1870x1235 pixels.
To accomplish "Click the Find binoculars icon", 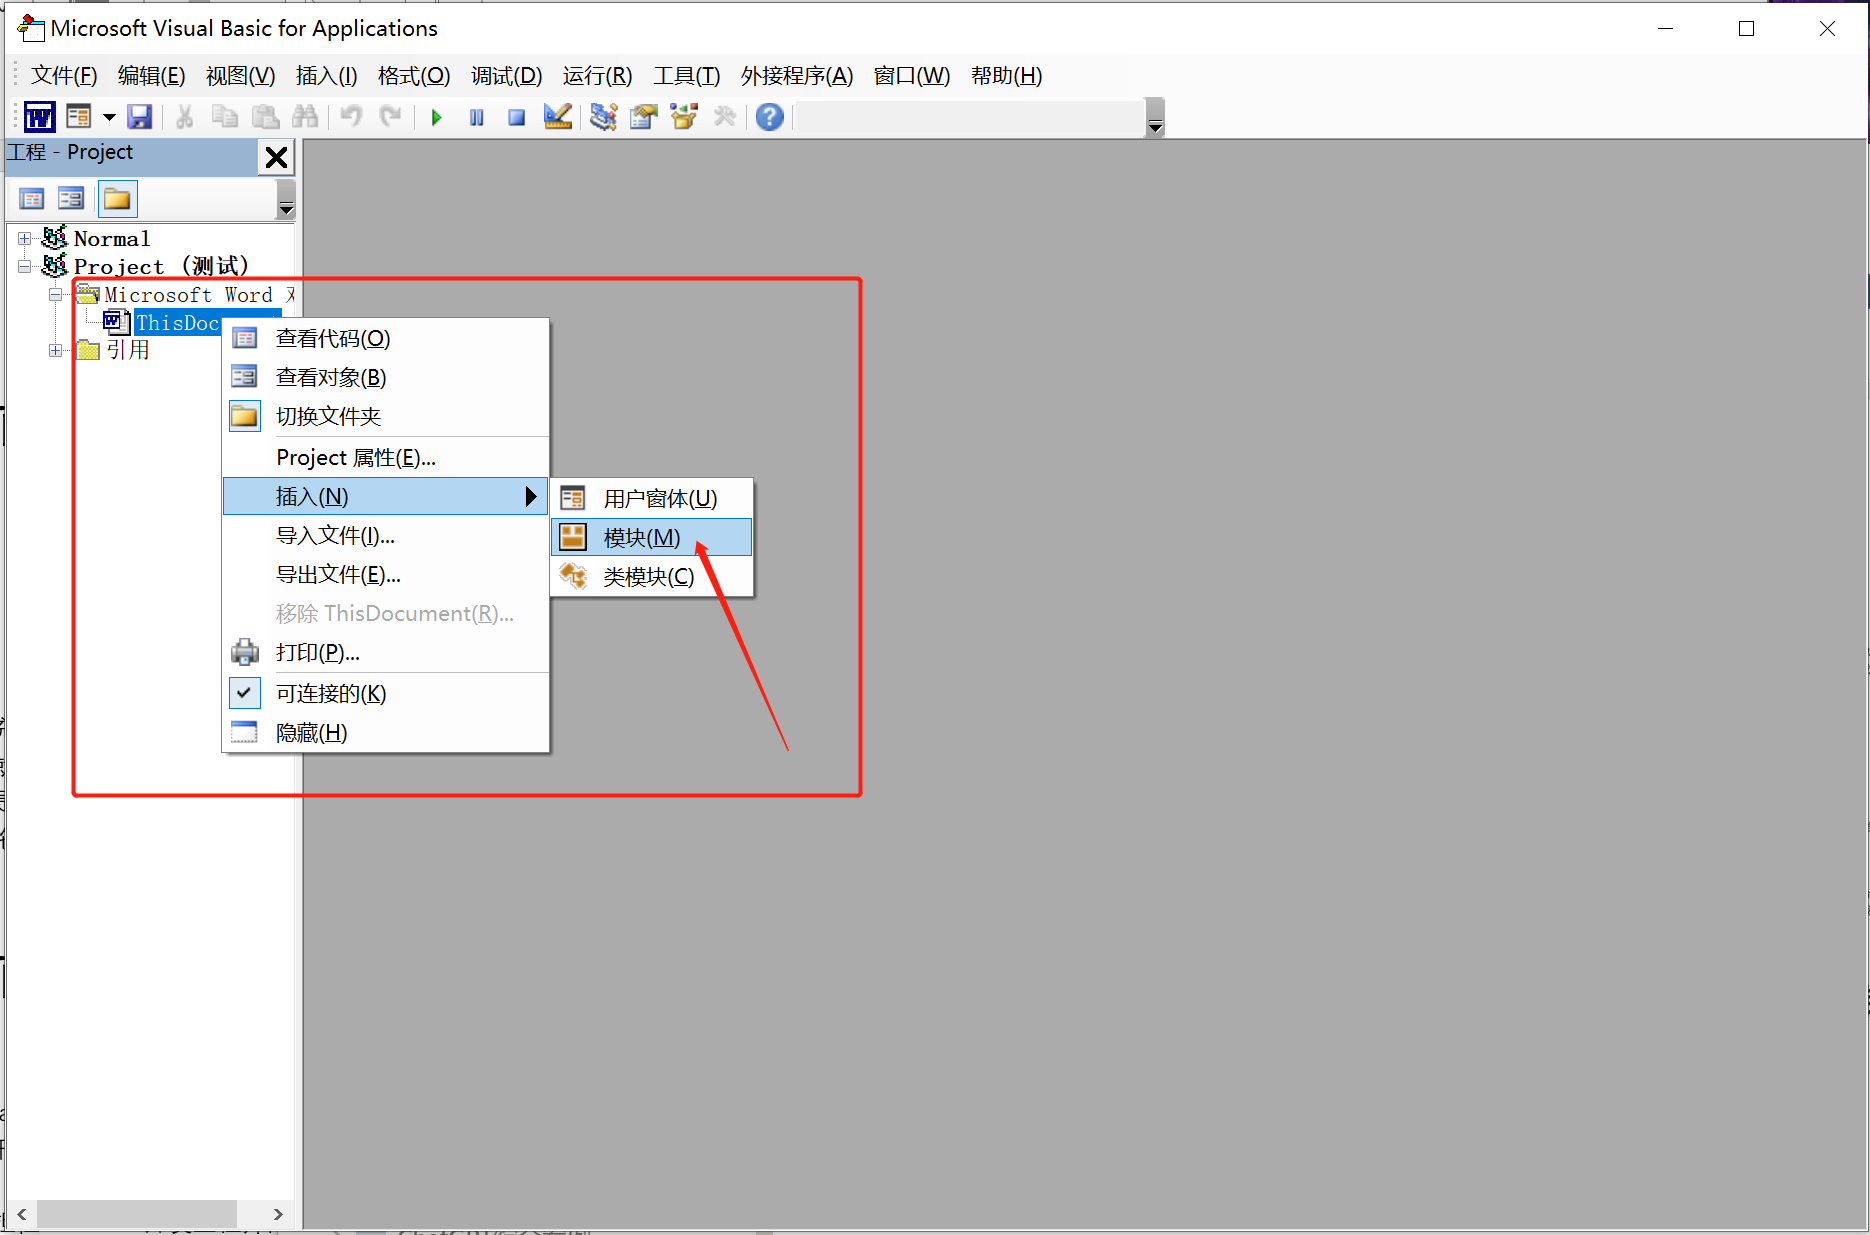I will pyautogui.click(x=305, y=117).
